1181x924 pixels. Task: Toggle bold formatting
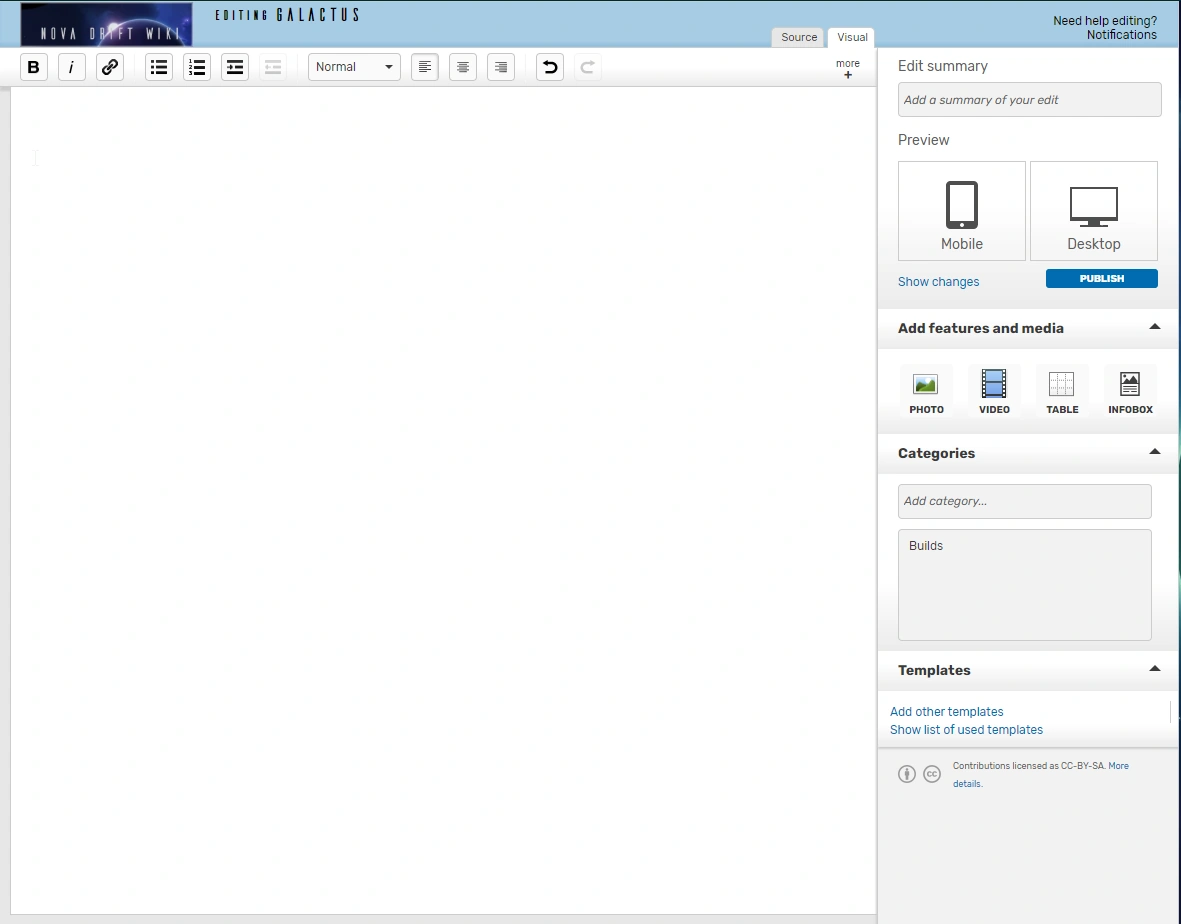coord(33,67)
